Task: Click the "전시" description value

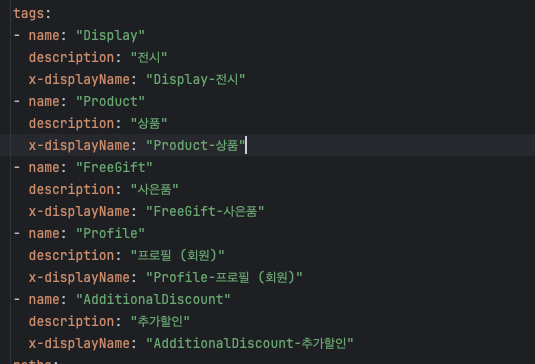Action: click(x=149, y=57)
